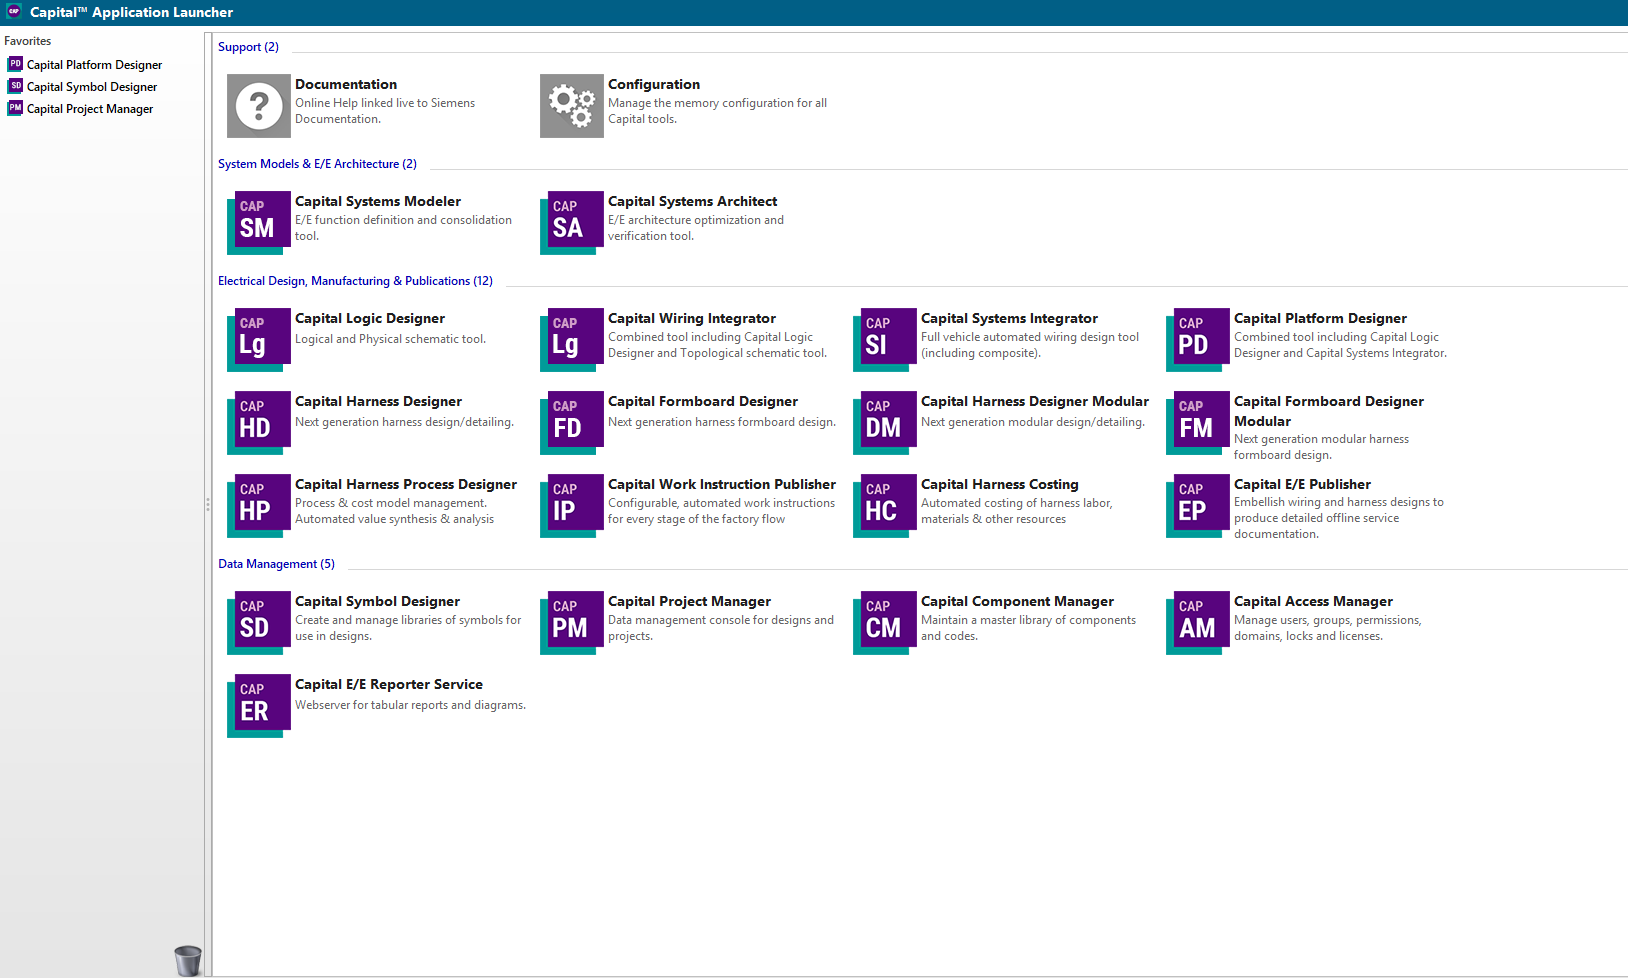Viewport: 1628px width, 978px height.
Task: Click the Capital app icon in title bar
Action: pyautogui.click(x=14, y=12)
